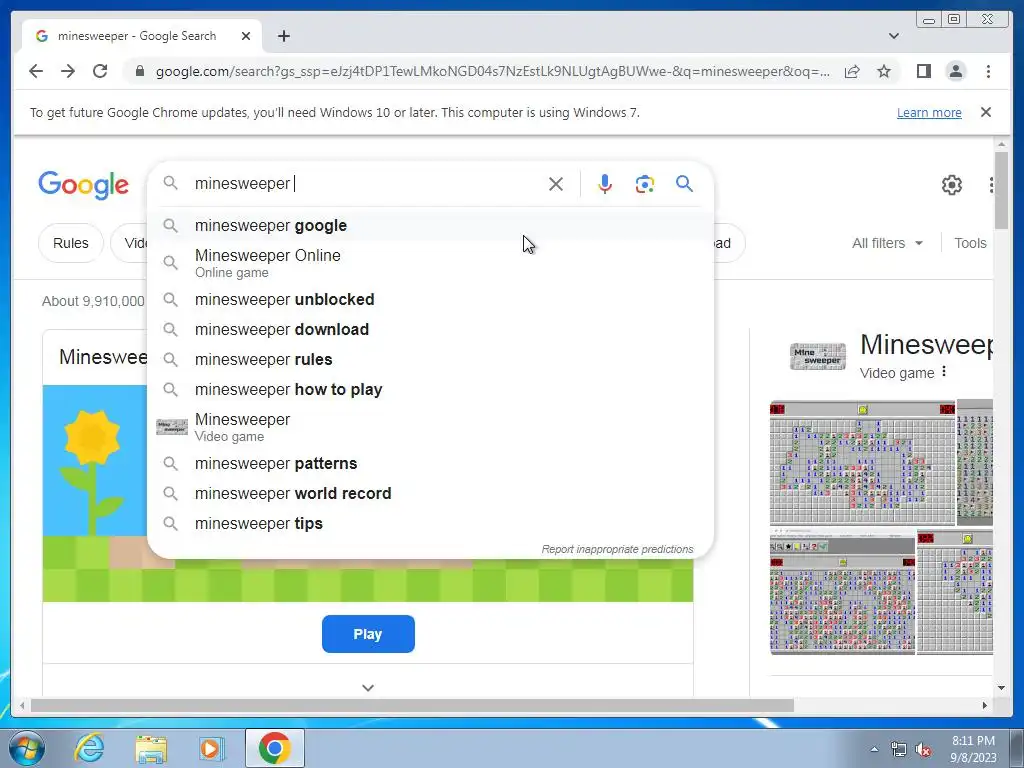This screenshot has width=1024, height=768.
Task: Select the Rules filter chip
Action: click(x=71, y=243)
